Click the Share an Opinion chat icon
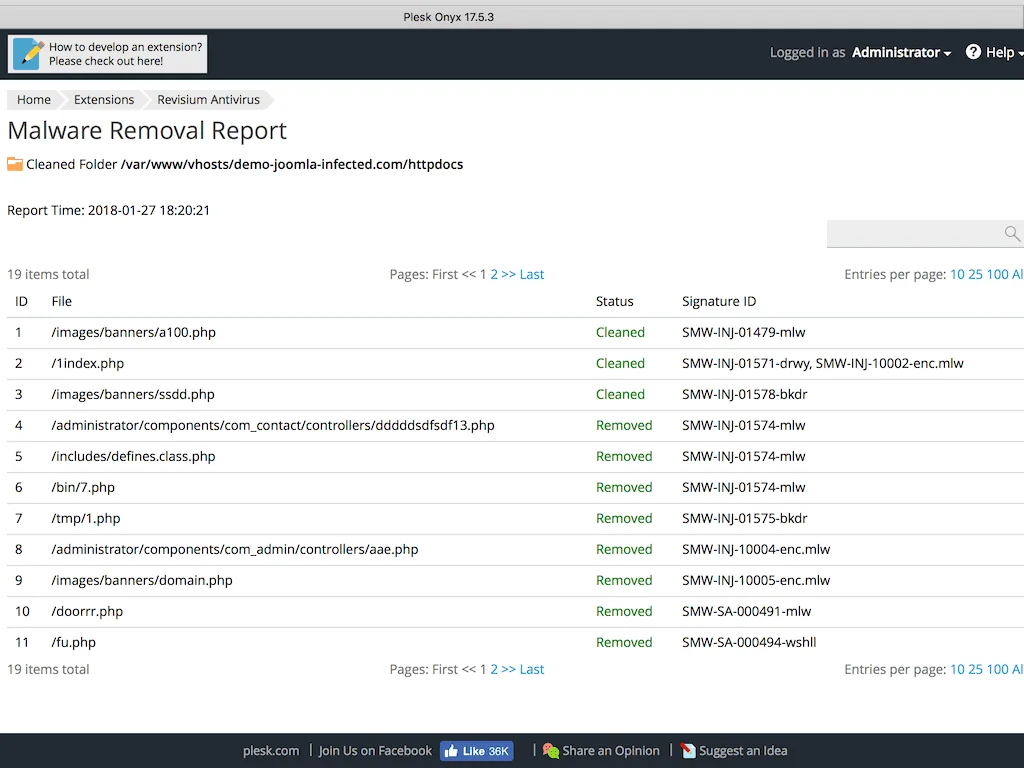The image size is (1024, 768). (x=551, y=751)
